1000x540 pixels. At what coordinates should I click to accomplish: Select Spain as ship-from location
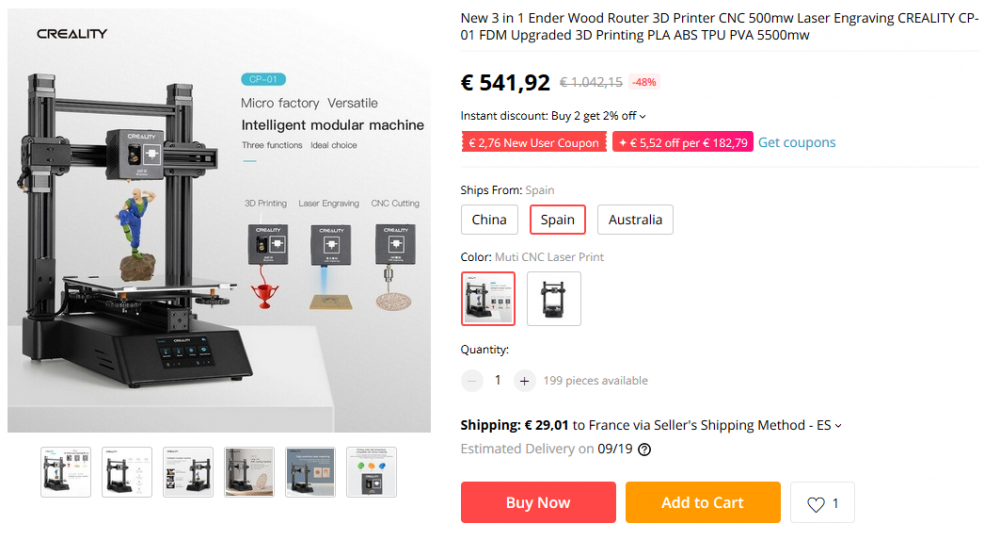tap(557, 220)
